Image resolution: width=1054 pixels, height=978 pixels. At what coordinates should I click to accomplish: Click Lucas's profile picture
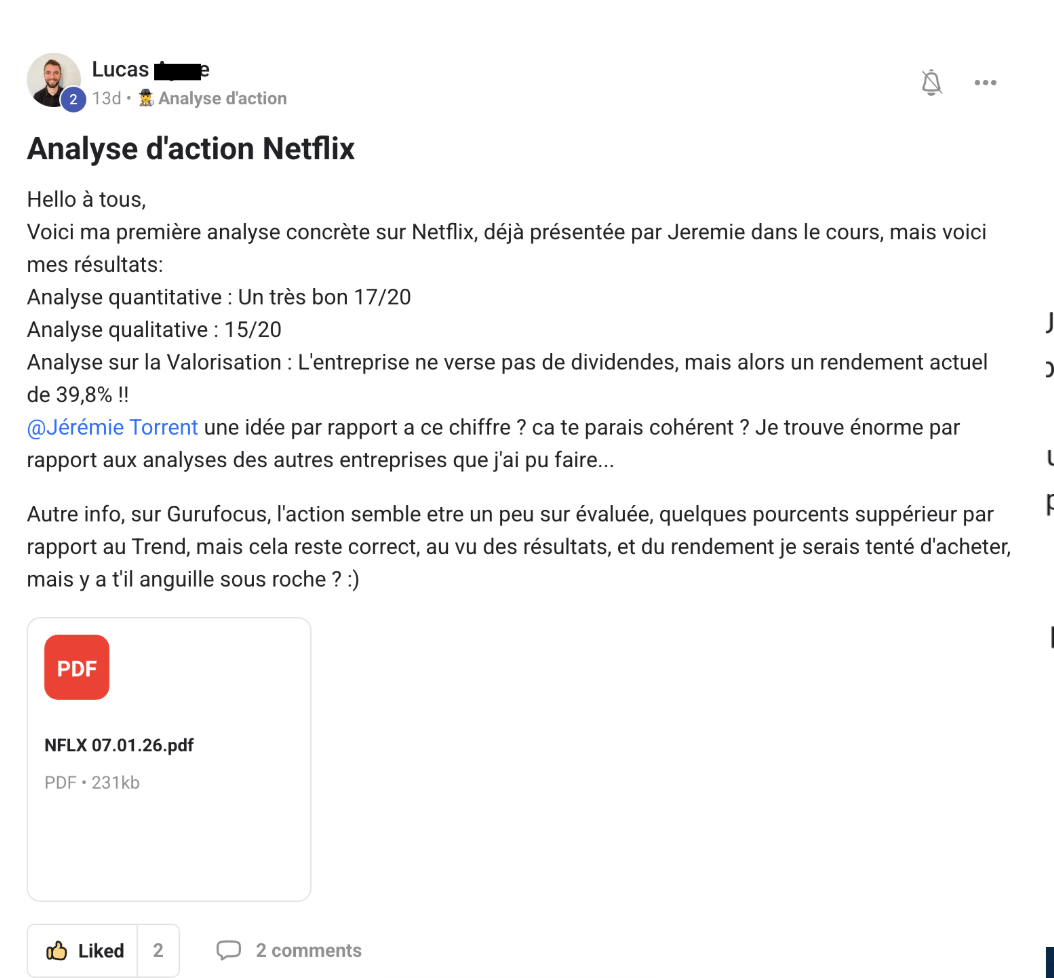53,79
